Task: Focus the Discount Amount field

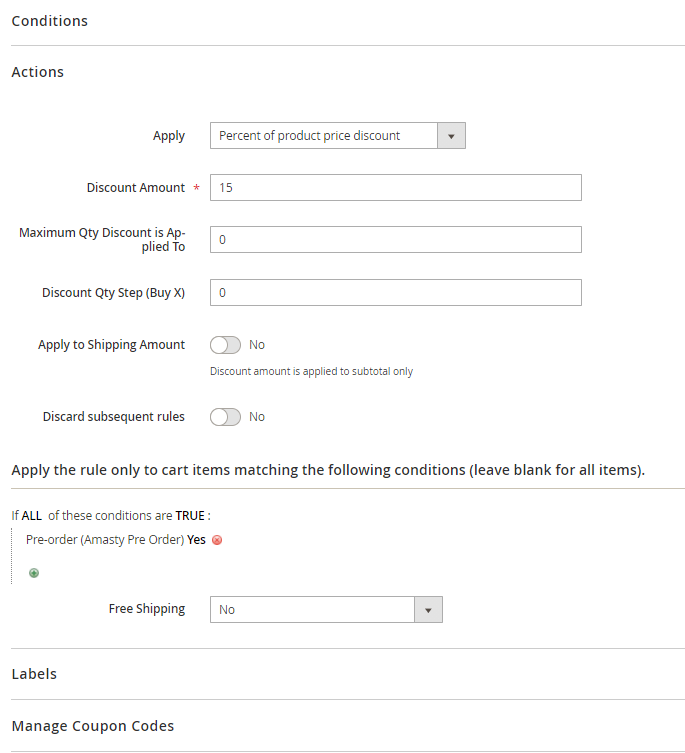Action: pyautogui.click(x=395, y=188)
